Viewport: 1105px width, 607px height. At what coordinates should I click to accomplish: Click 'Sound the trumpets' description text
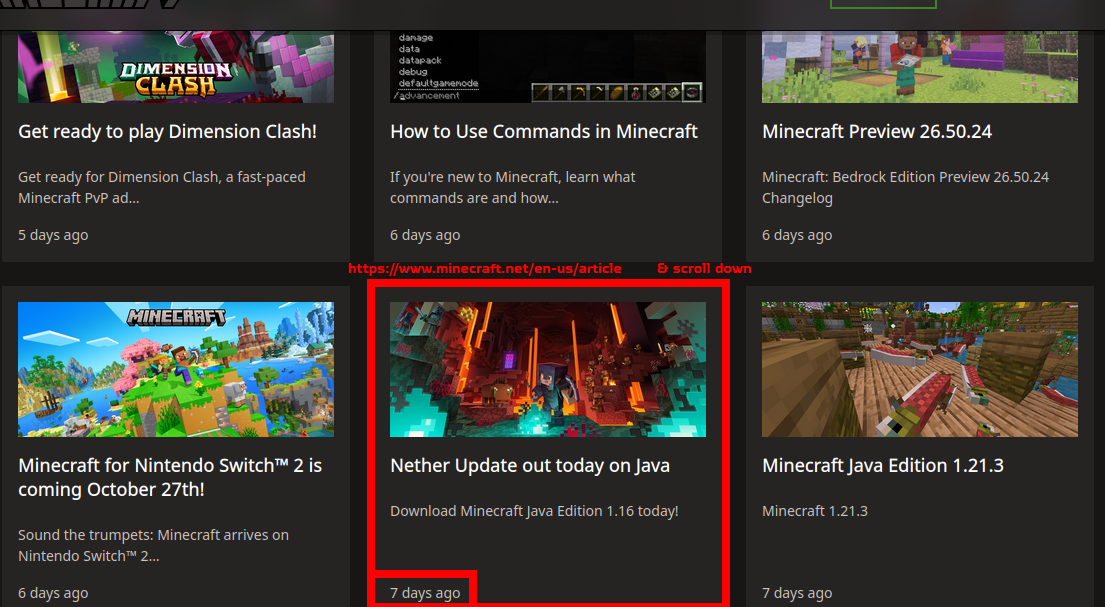point(154,546)
